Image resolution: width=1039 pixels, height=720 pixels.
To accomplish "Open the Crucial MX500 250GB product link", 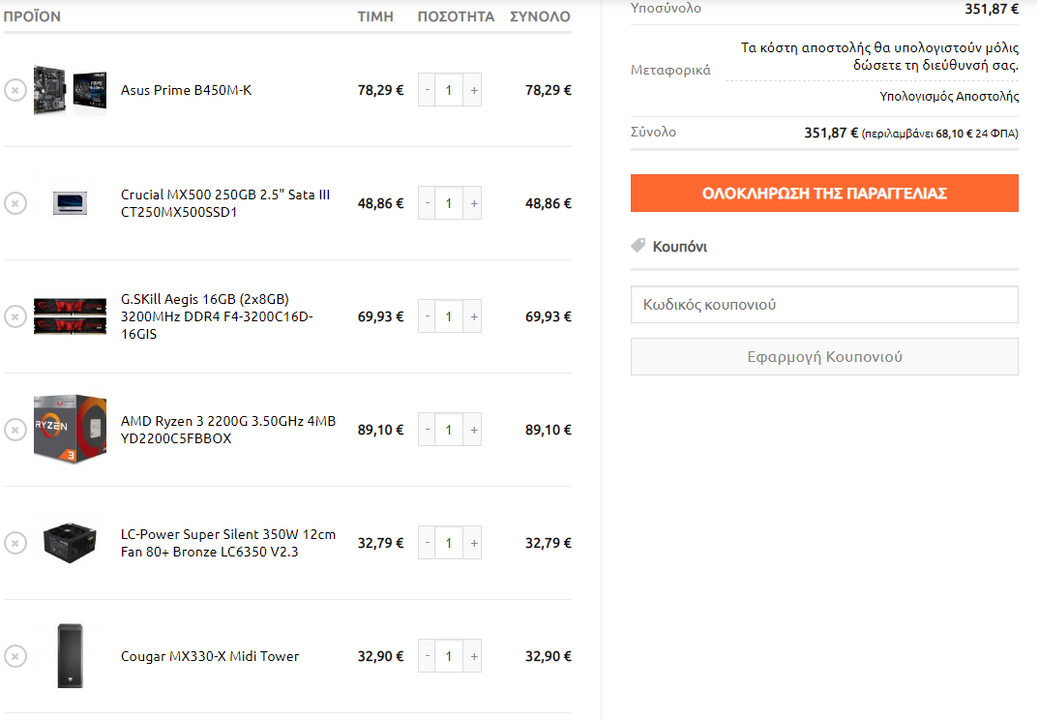I will point(225,203).
